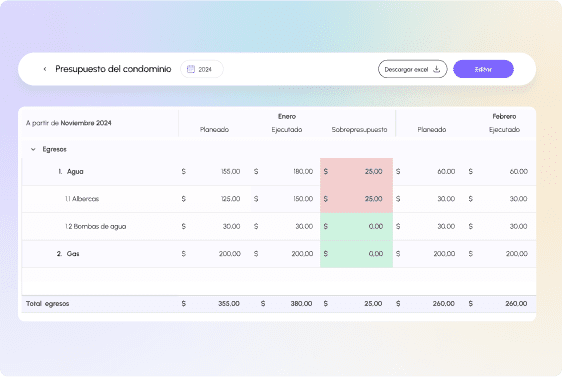Image resolution: width=562 pixels, height=377 pixels.
Task: Click the total Enero executed 380.00 value
Action: click(301, 304)
